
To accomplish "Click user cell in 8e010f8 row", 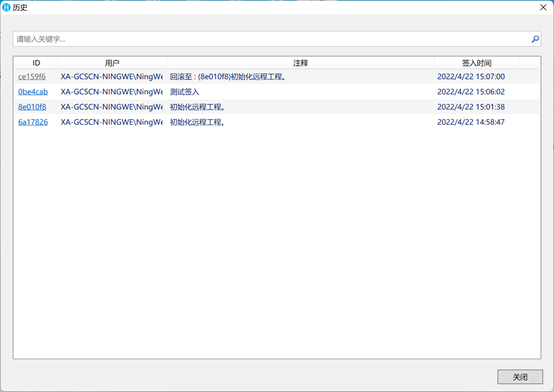I will (112, 107).
